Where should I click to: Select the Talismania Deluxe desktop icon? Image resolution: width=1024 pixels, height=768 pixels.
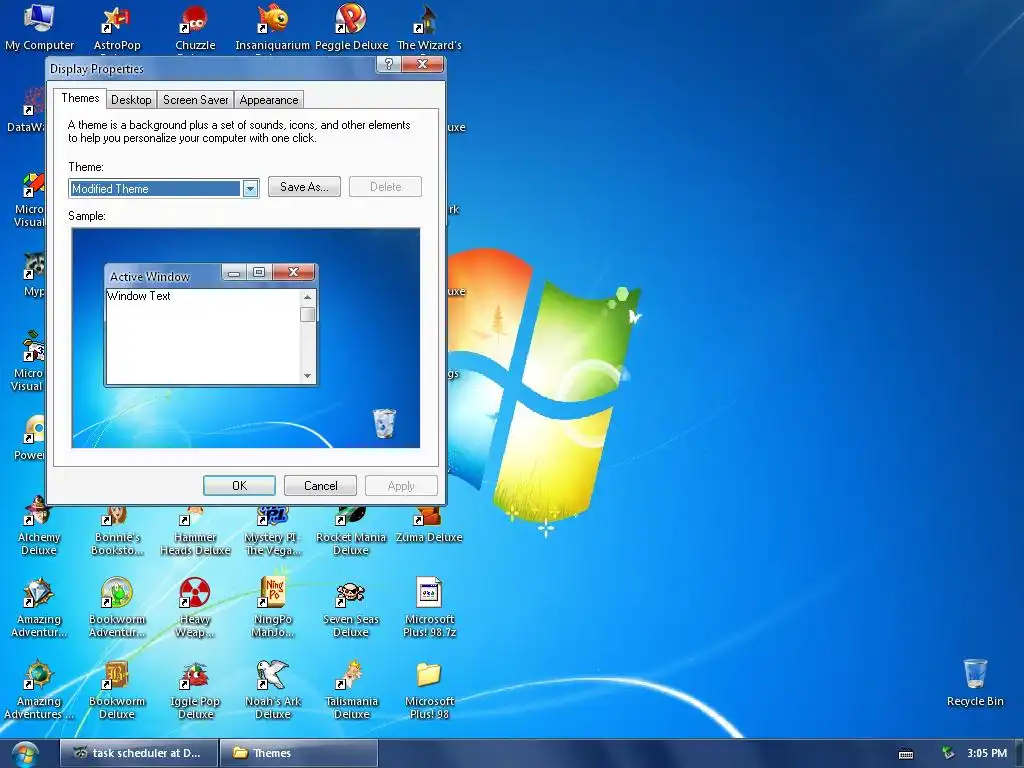(x=351, y=690)
